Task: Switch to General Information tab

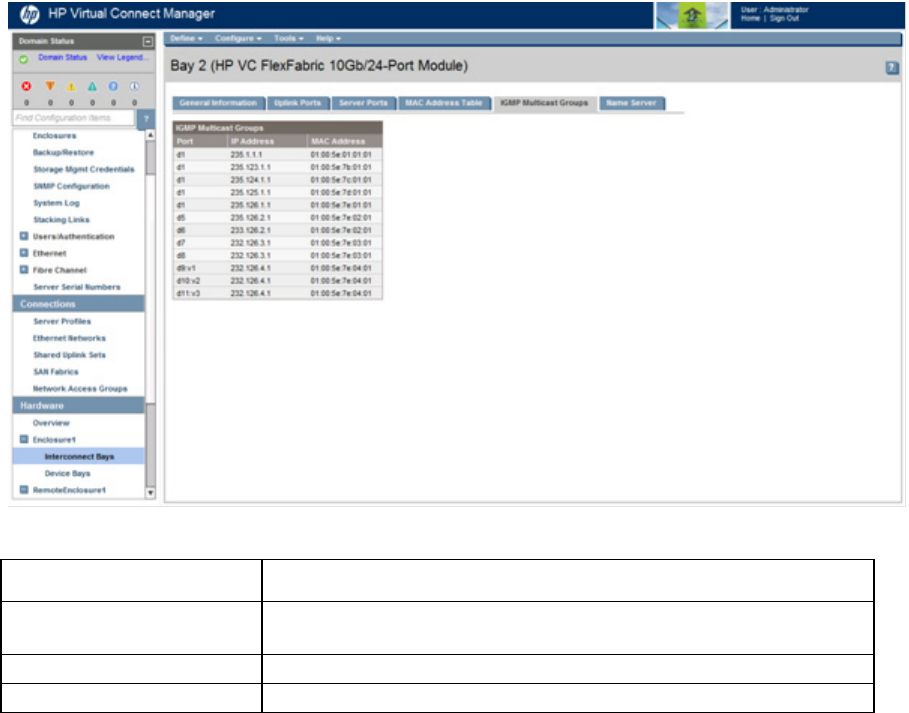Action: click(x=219, y=103)
